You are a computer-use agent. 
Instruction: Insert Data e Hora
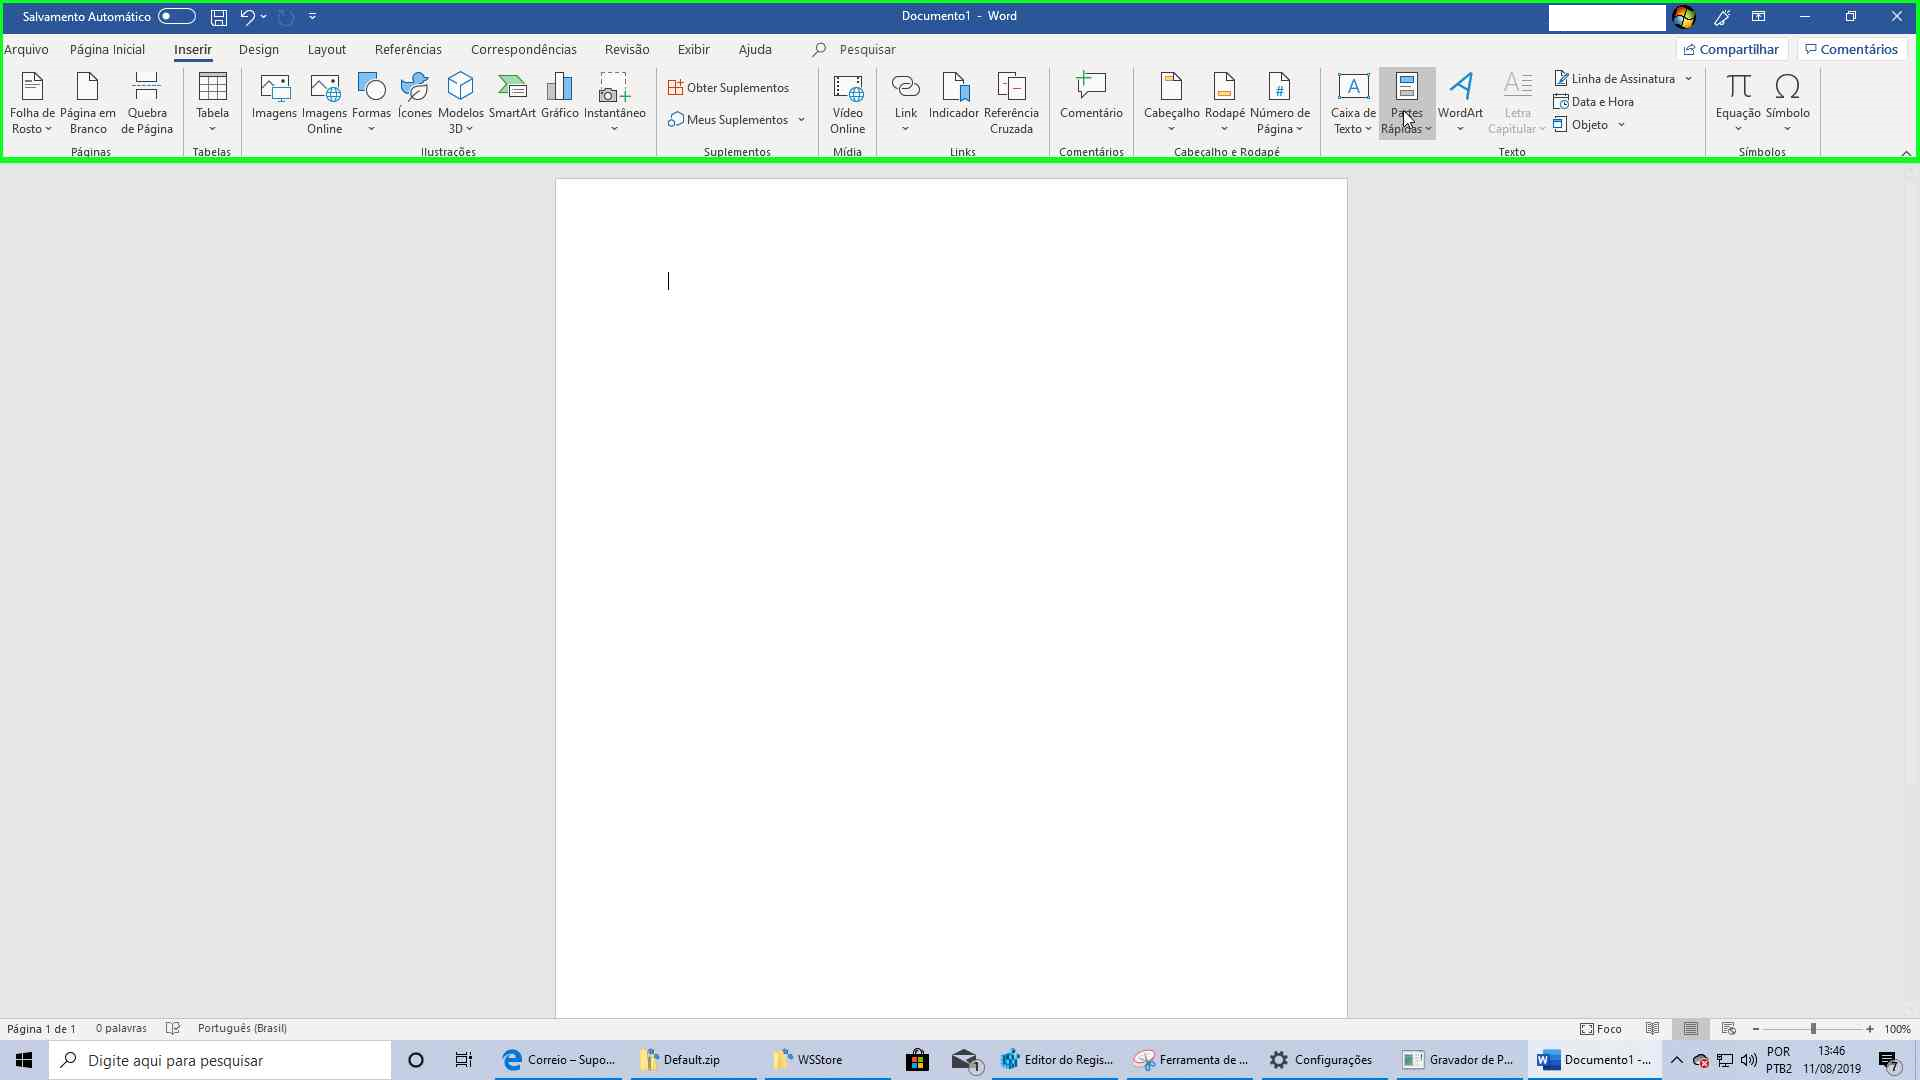[1594, 102]
